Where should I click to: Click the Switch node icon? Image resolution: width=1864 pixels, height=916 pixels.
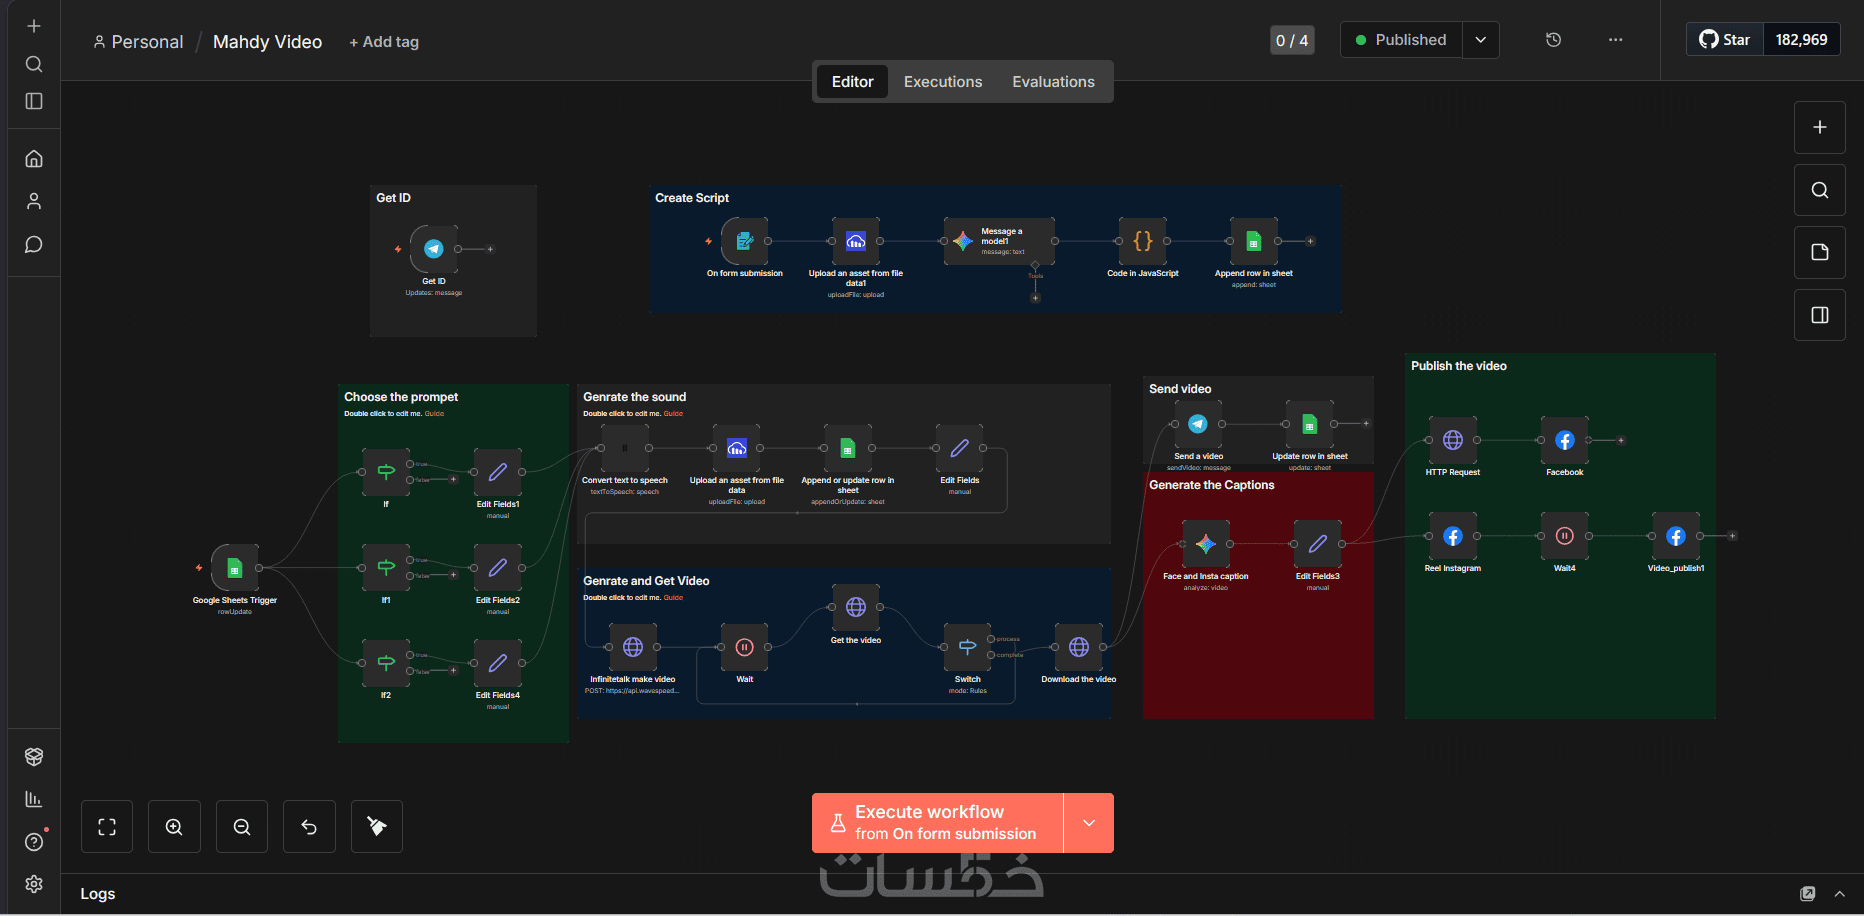pos(968,647)
